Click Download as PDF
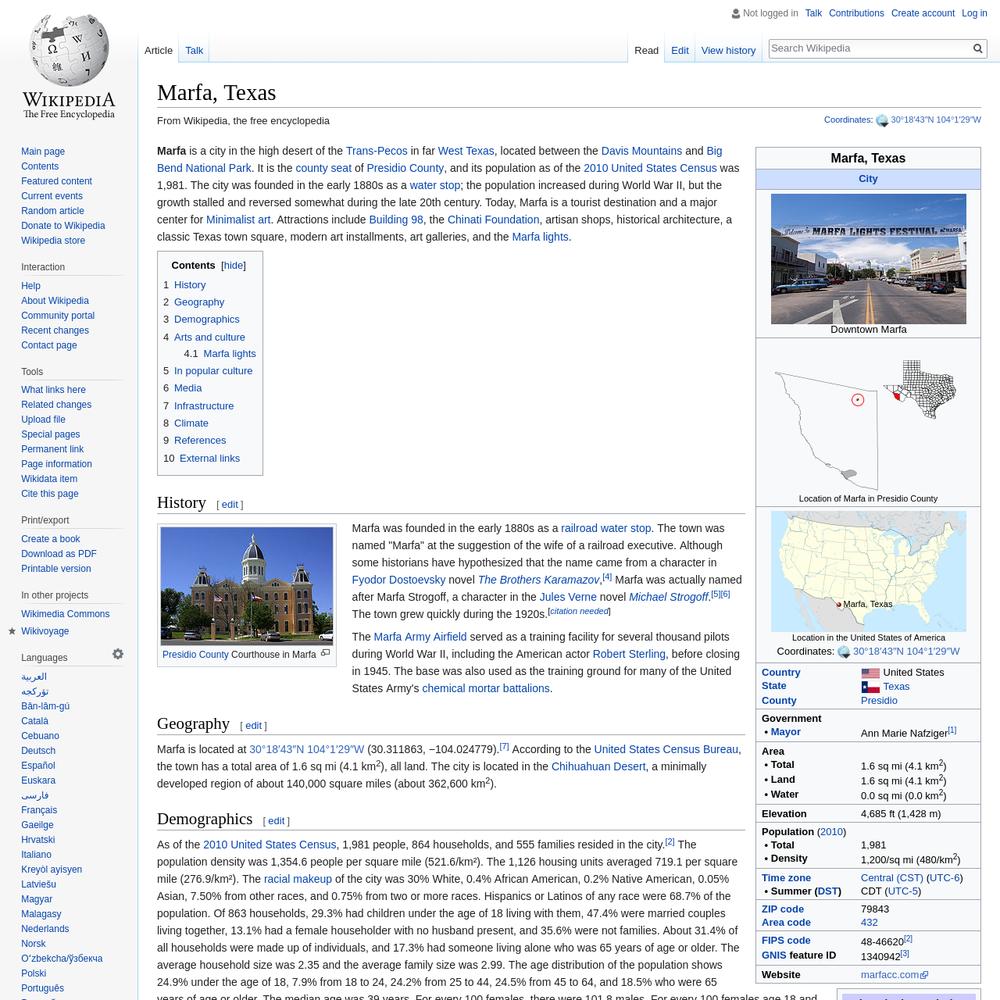This screenshot has height=1000, width=1000. (x=59, y=554)
